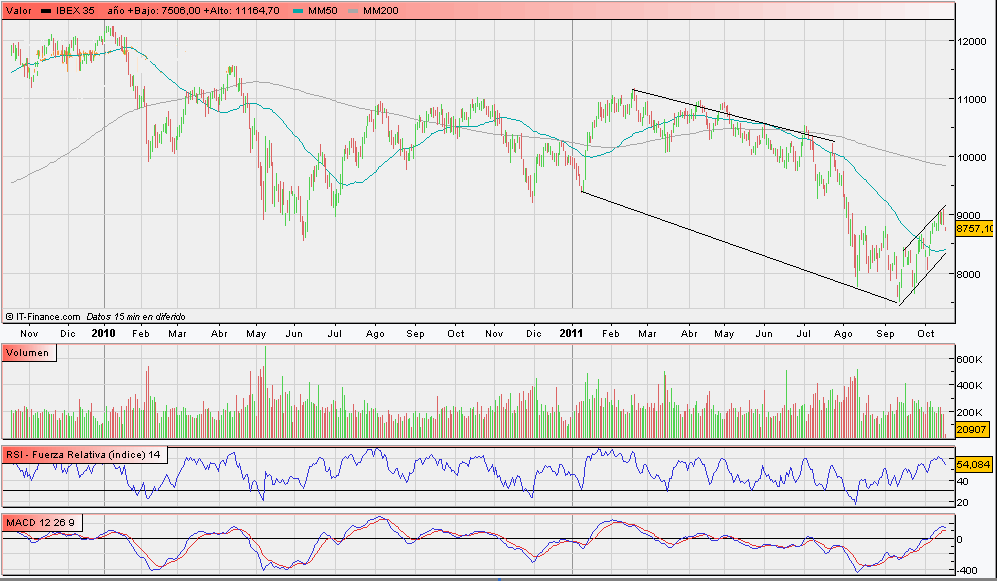Select the MACD 12 26 9 panel label
Screen dimensions: 997x581
tap(41, 523)
